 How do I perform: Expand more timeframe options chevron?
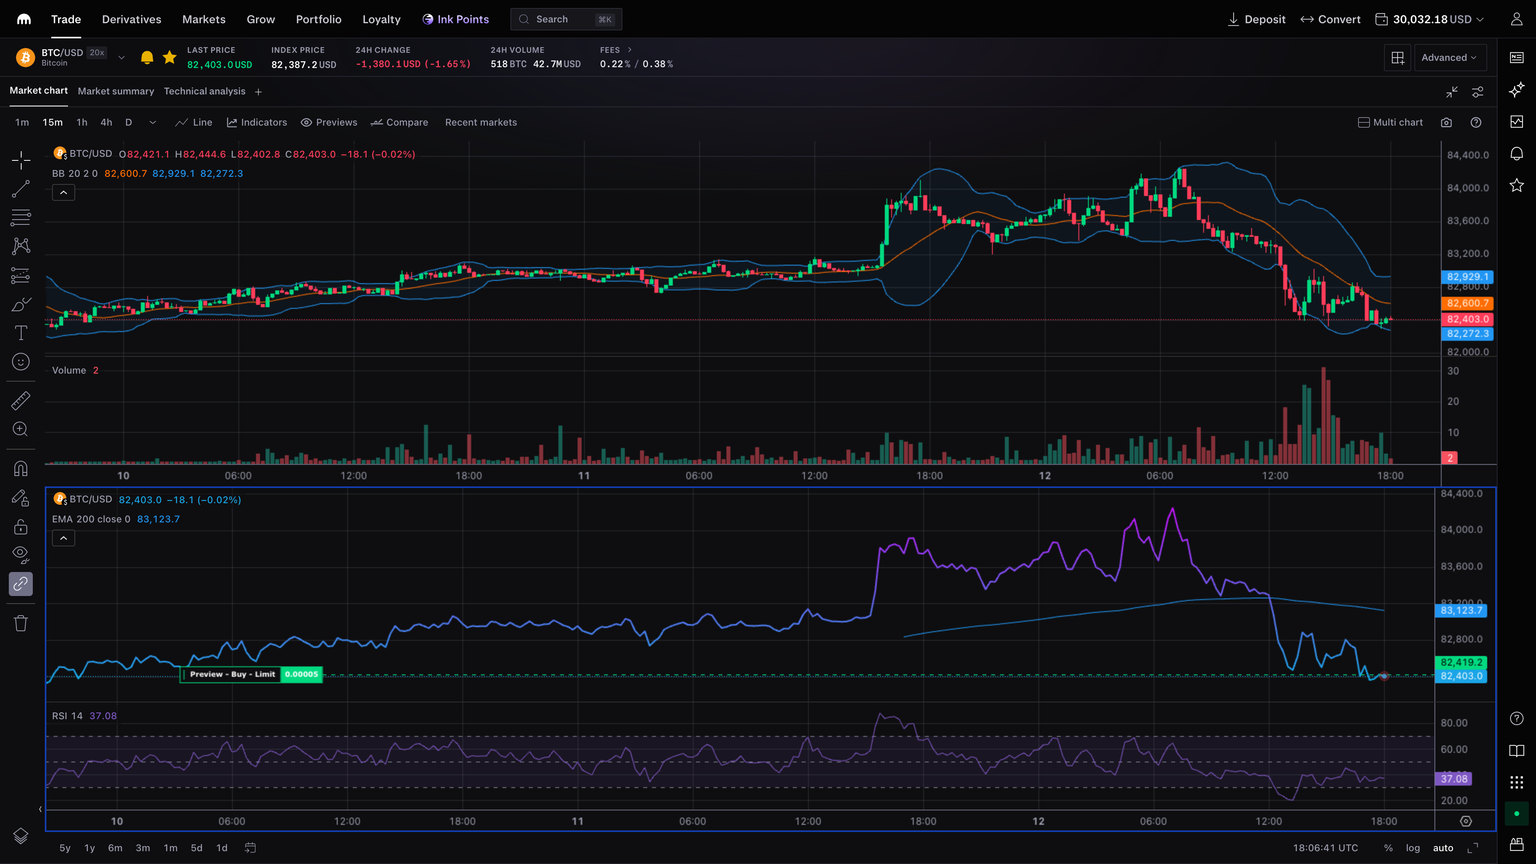[152, 122]
